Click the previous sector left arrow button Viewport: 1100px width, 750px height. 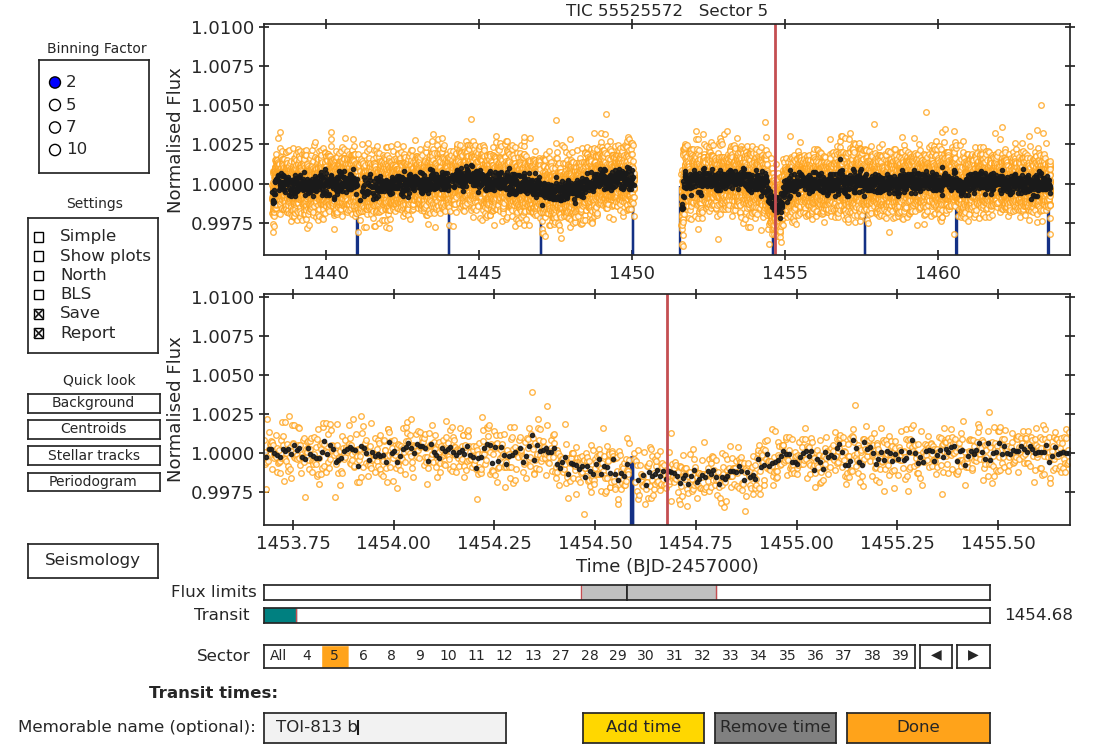(x=936, y=656)
